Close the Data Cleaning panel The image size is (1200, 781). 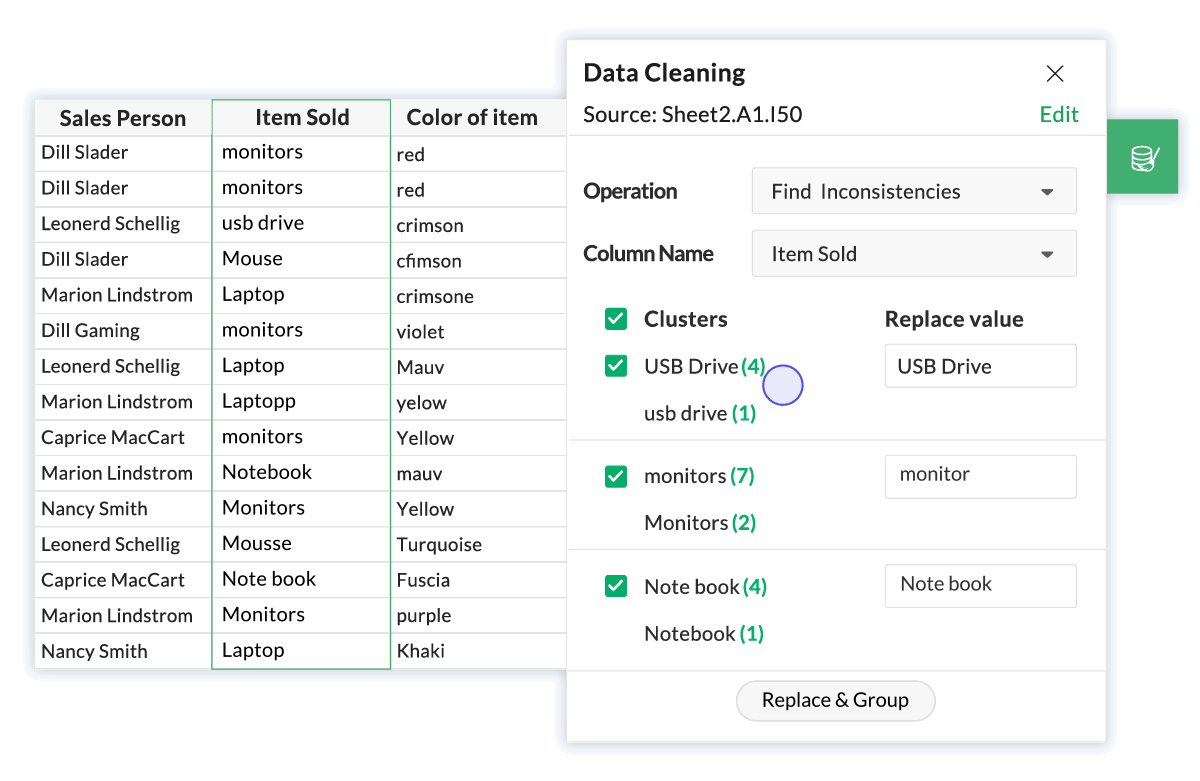pyautogui.click(x=1054, y=73)
